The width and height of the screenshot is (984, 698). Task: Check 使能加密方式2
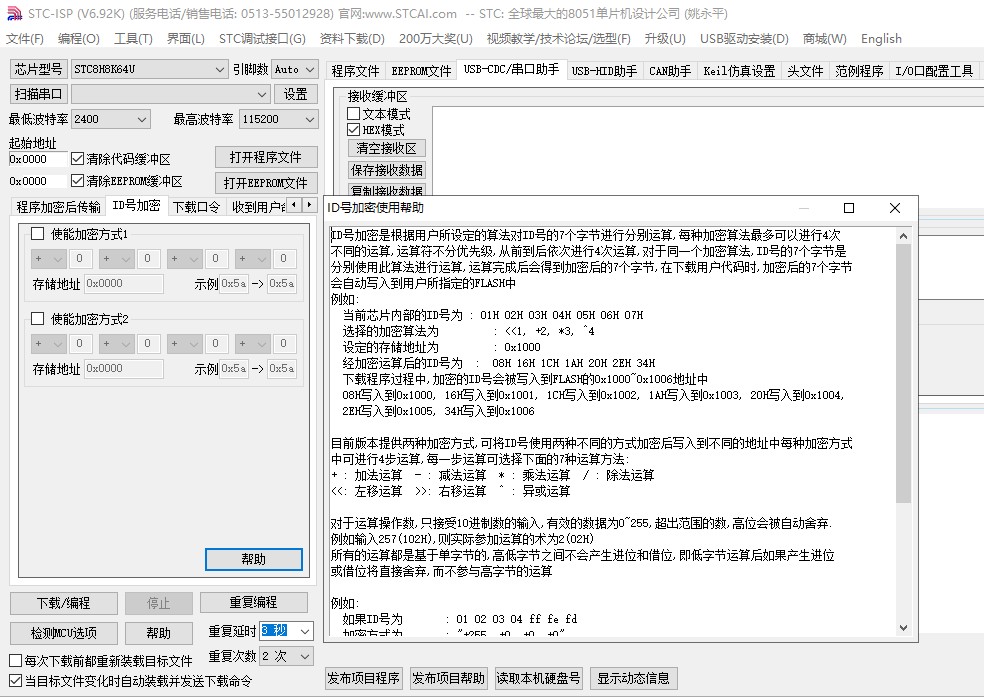point(38,318)
